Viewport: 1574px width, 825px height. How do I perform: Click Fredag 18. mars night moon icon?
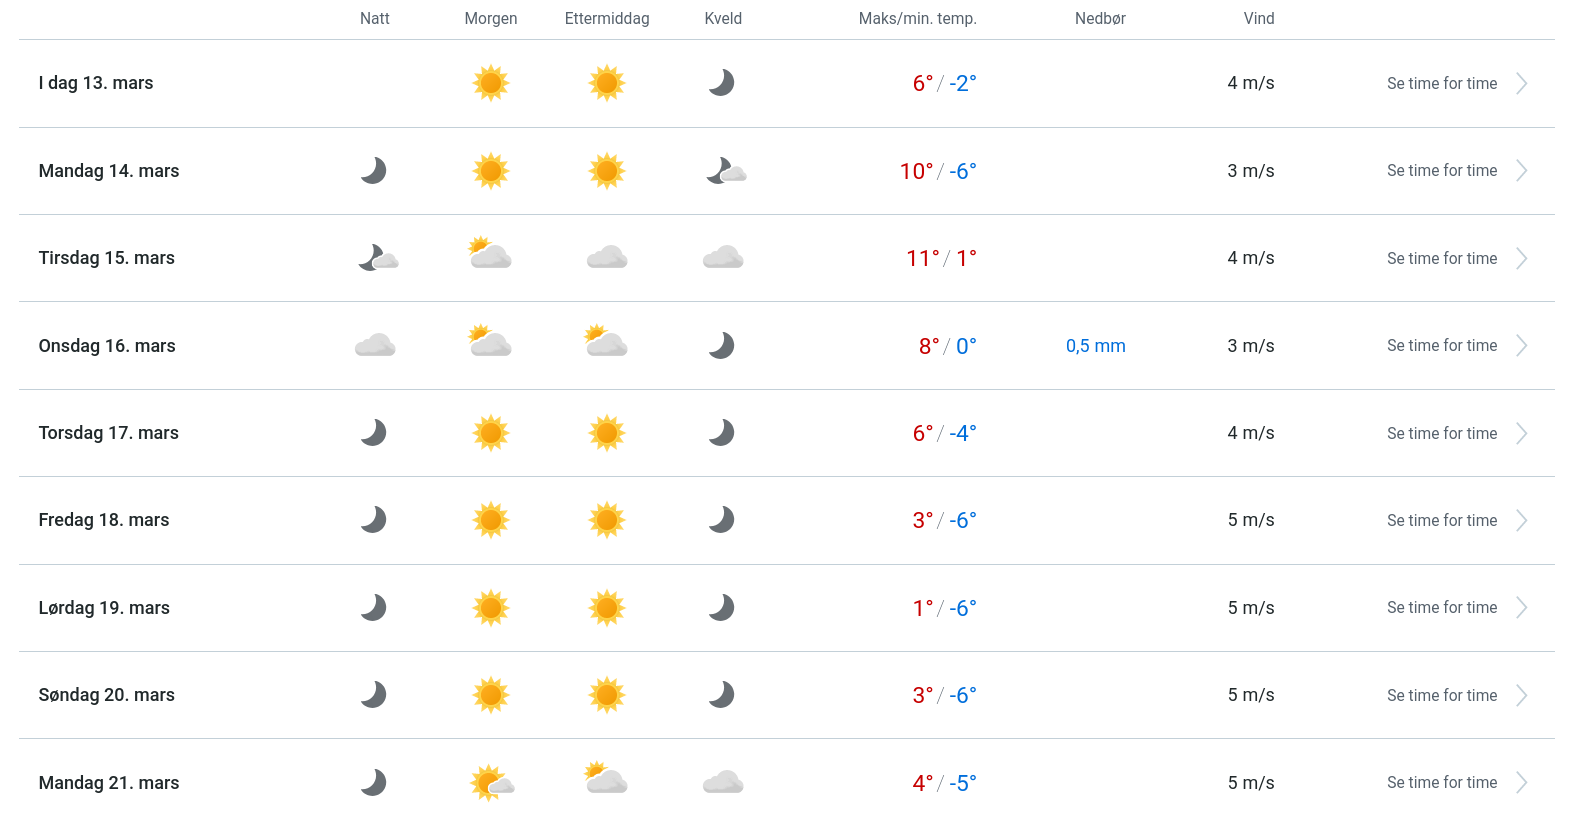pos(374,520)
